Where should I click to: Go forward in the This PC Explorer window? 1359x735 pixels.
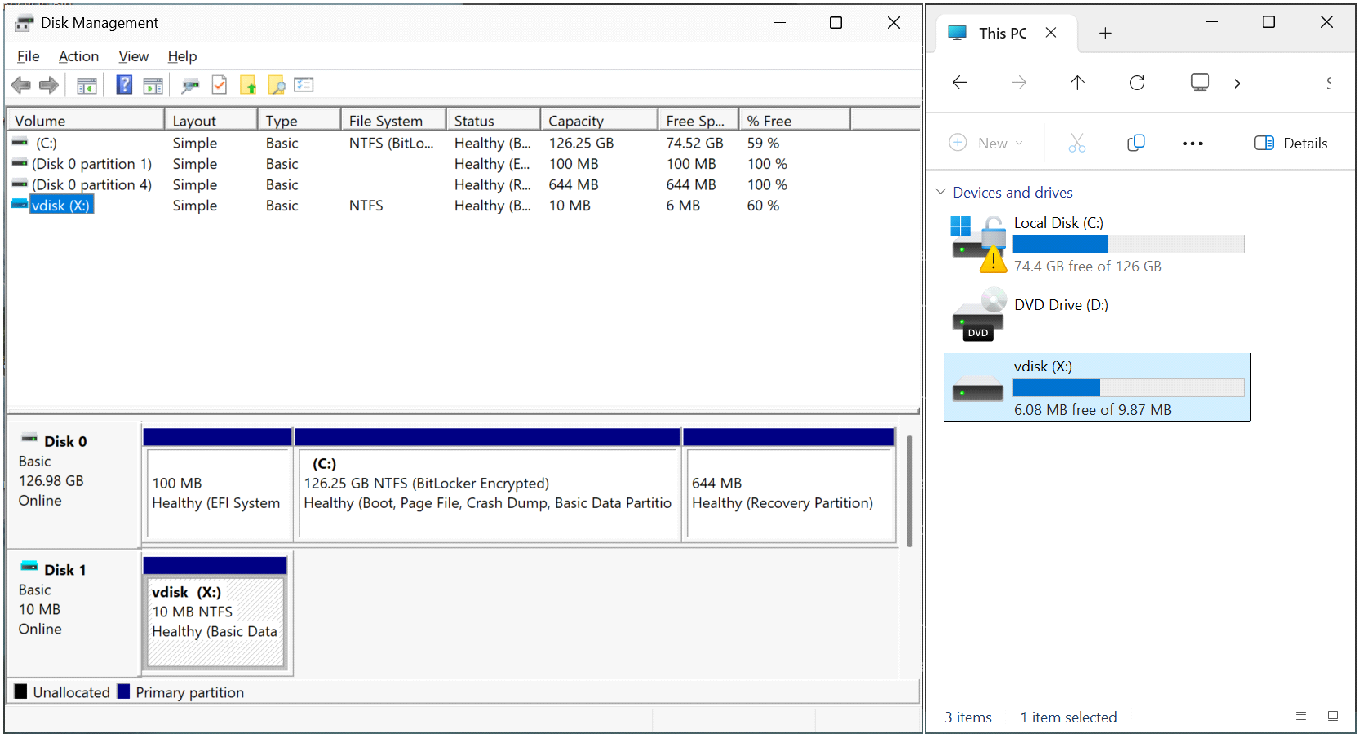coord(1019,83)
